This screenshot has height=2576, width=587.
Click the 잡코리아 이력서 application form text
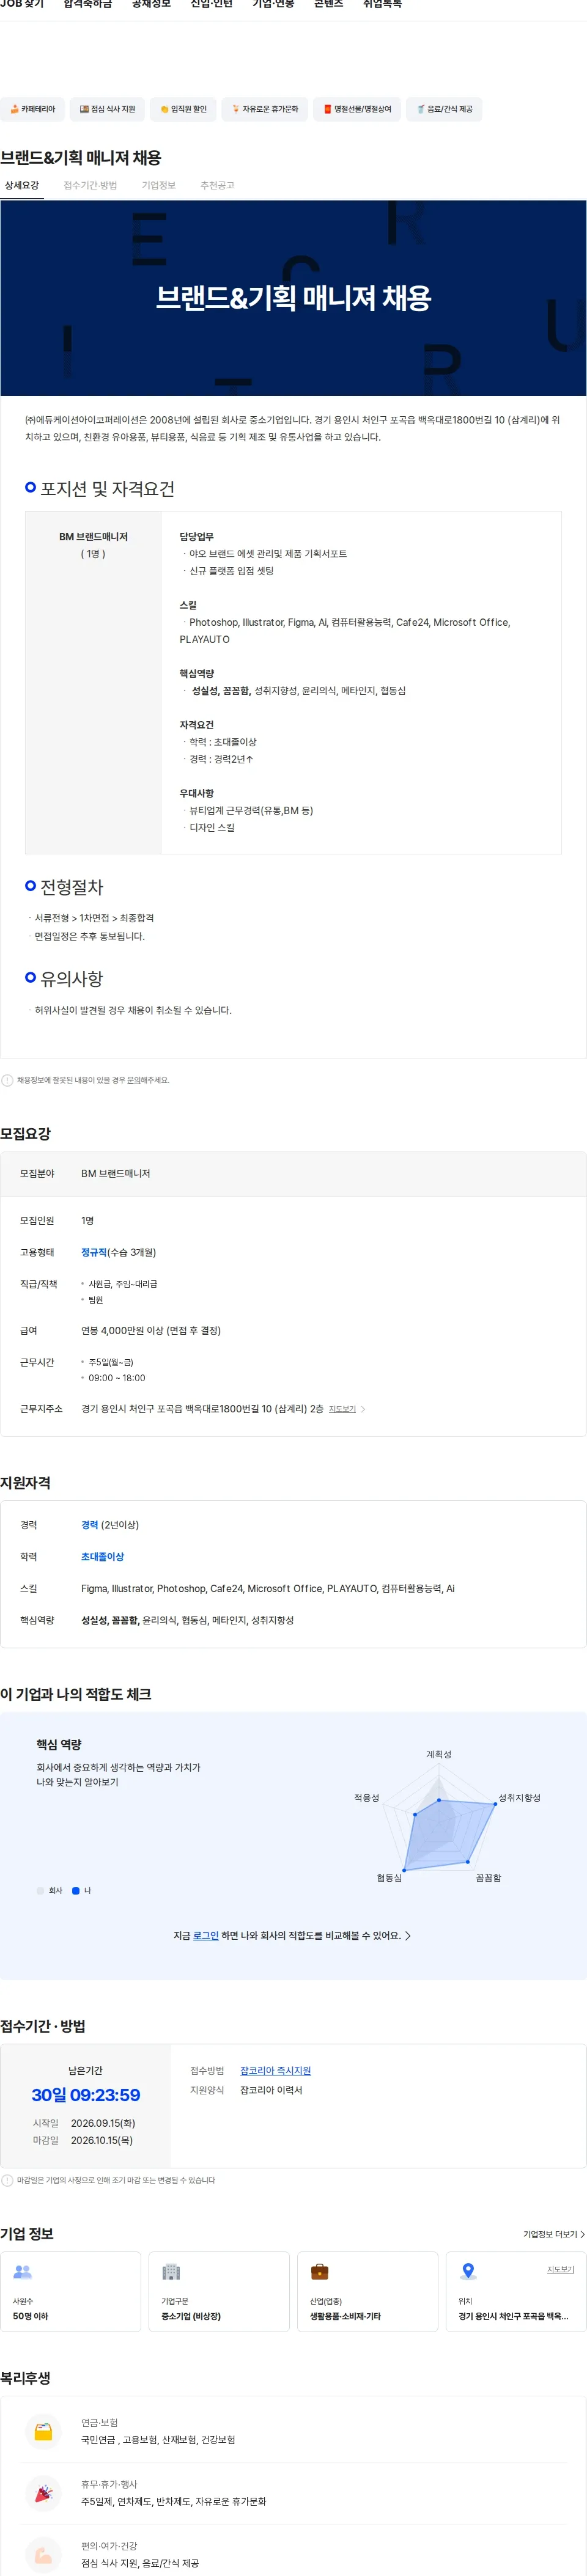pyautogui.click(x=271, y=2090)
